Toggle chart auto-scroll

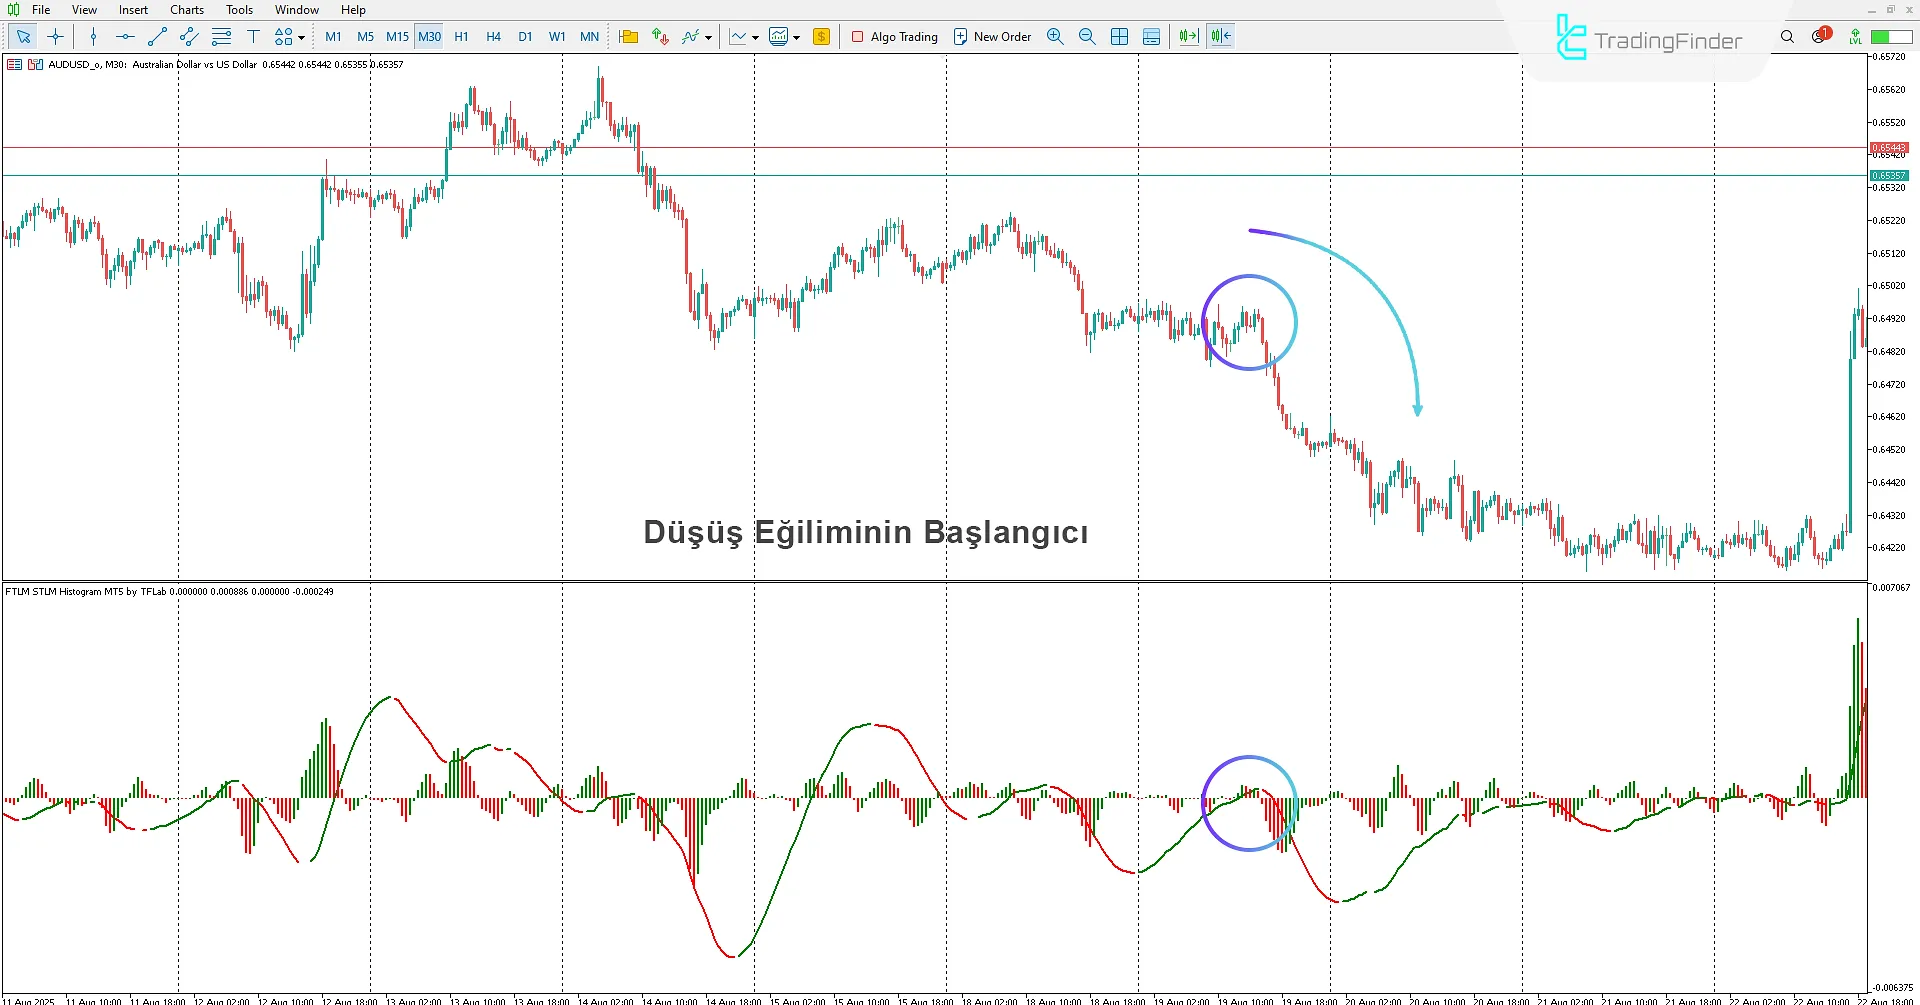pos(1187,36)
